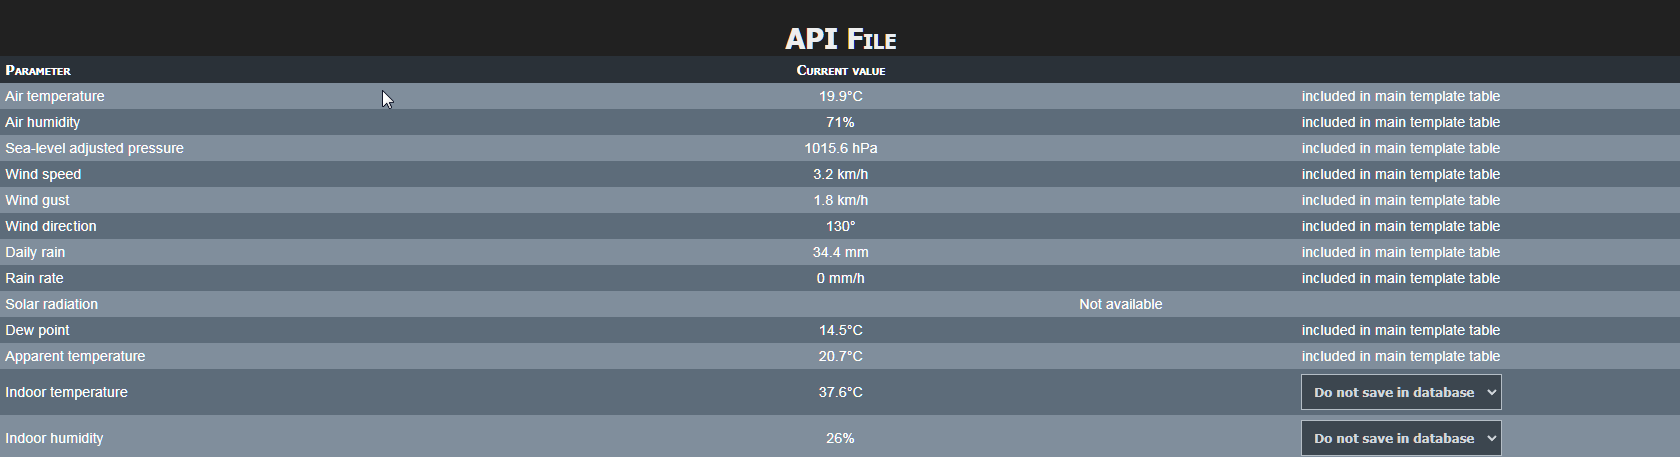This screenshot has width=1680, height=457.
Task: Click the 'Not available' solar radiation text
Action: coord(1120,304)
